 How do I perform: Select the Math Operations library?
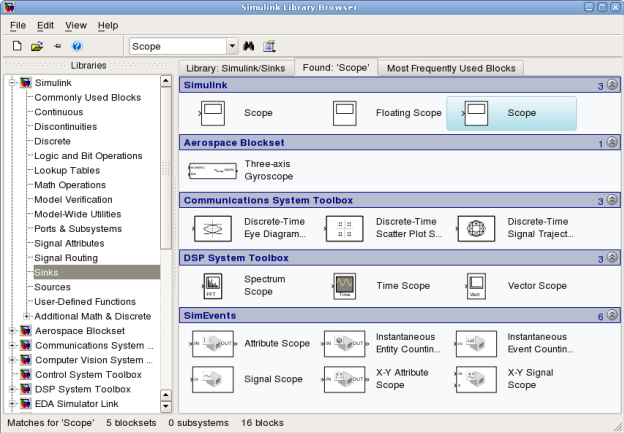[x=70, y=185]
